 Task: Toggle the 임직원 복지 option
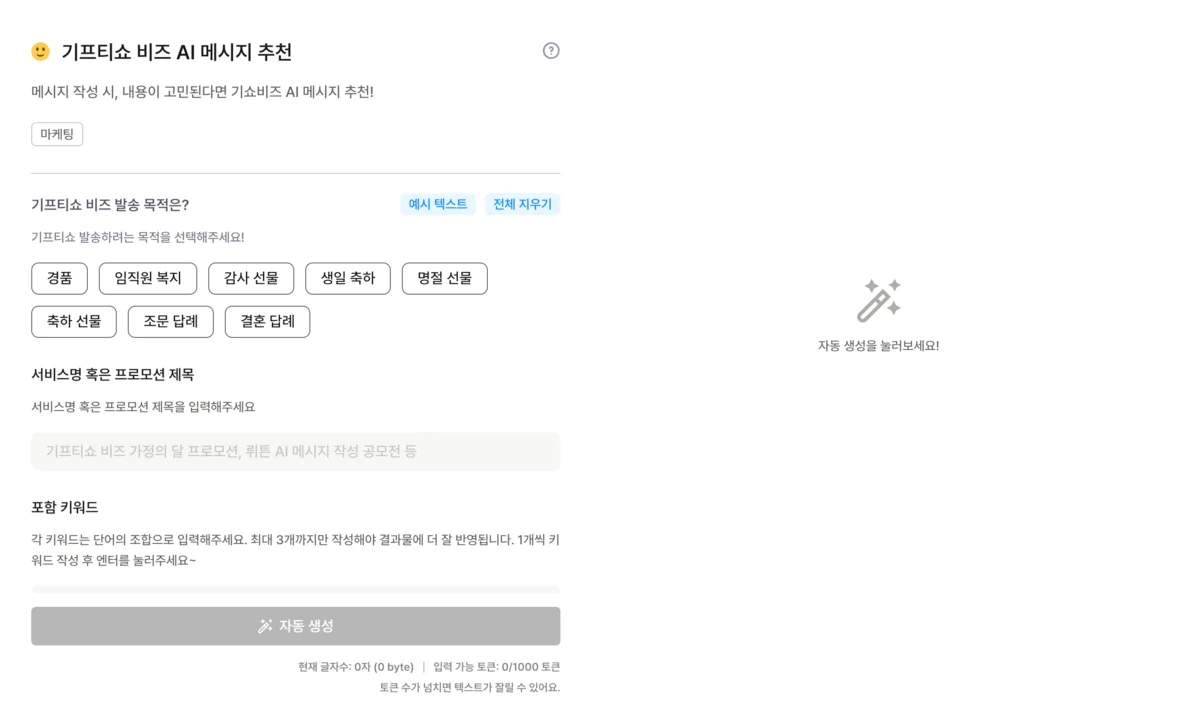tap(147, 278)
